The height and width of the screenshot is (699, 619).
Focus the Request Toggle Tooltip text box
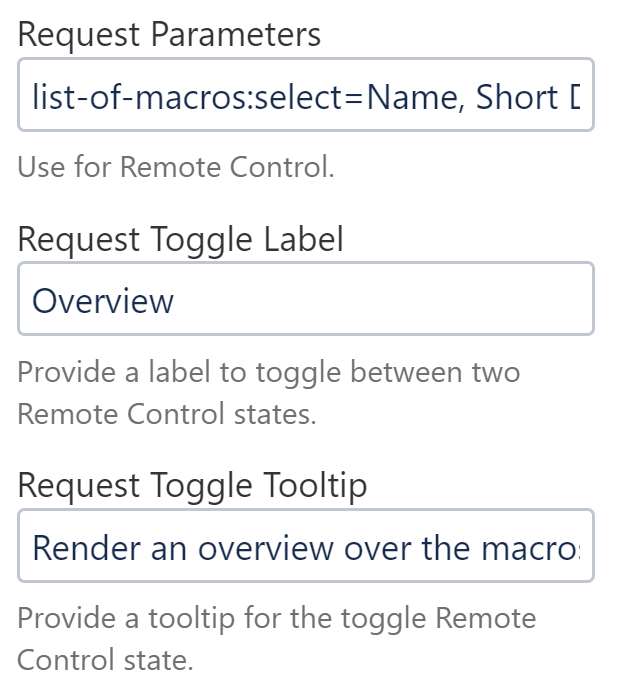tap(305, 547)
